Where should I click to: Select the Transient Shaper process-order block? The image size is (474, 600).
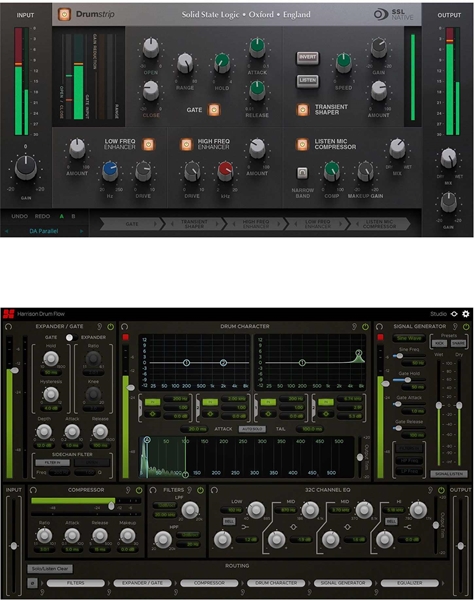coord(194,224)
